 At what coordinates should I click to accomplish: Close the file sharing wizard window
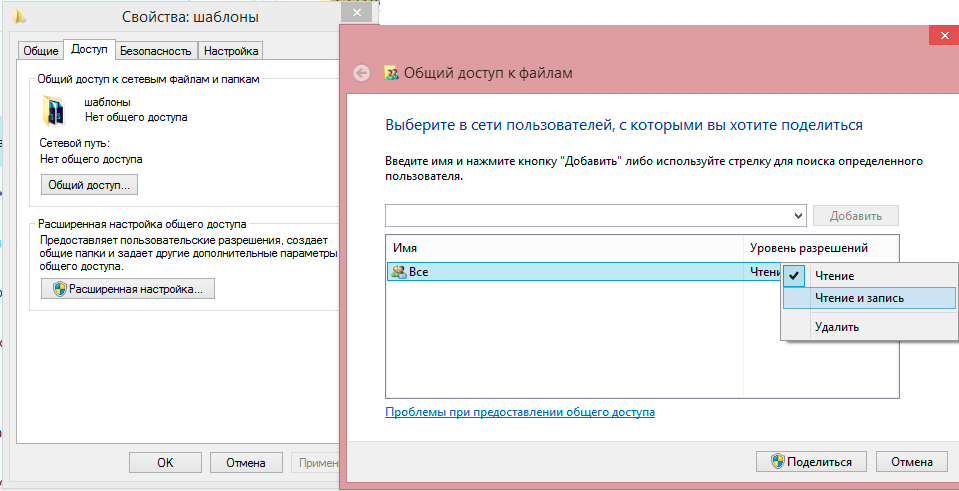(943, 38)
